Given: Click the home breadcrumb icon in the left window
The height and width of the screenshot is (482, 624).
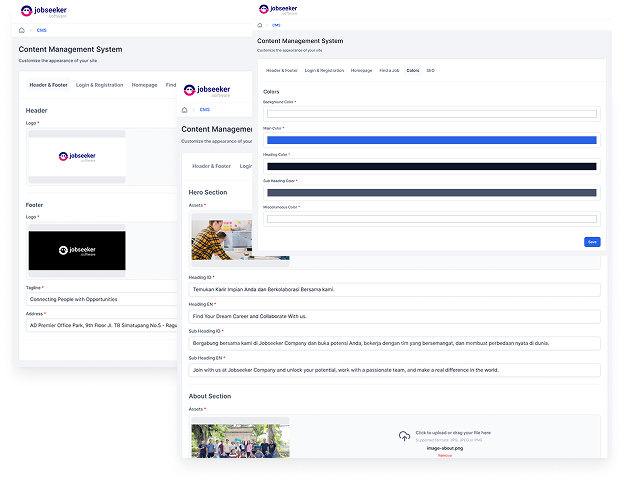Looking at the screenshot, I should 22,30.
